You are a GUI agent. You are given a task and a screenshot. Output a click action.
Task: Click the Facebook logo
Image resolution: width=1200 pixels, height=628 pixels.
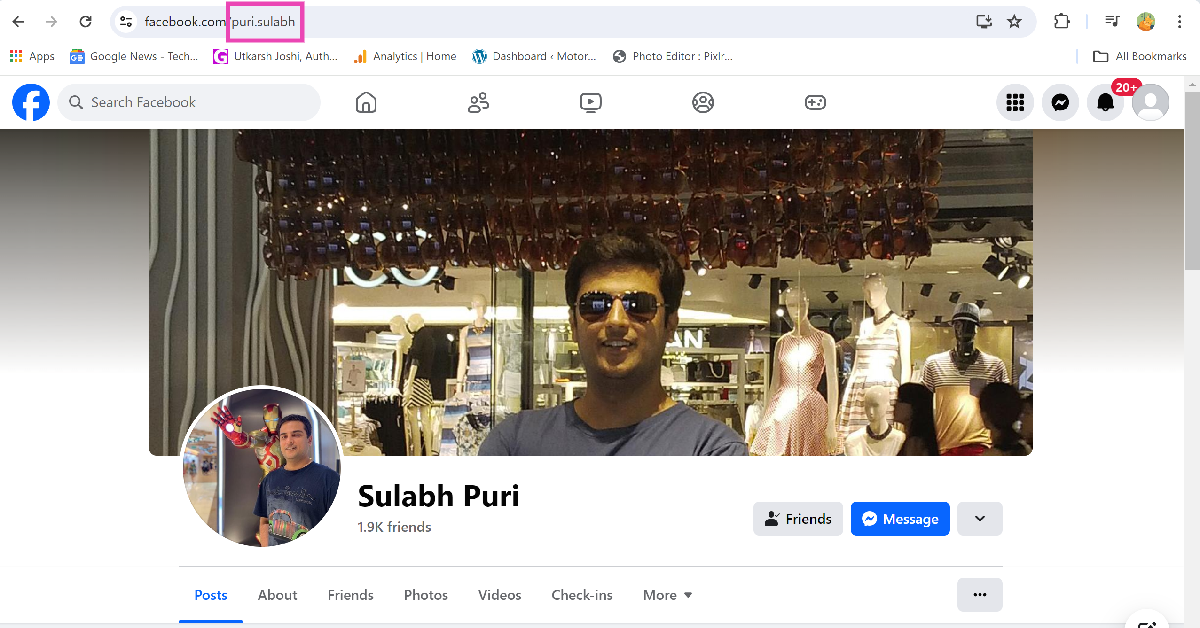coord(31,102)
